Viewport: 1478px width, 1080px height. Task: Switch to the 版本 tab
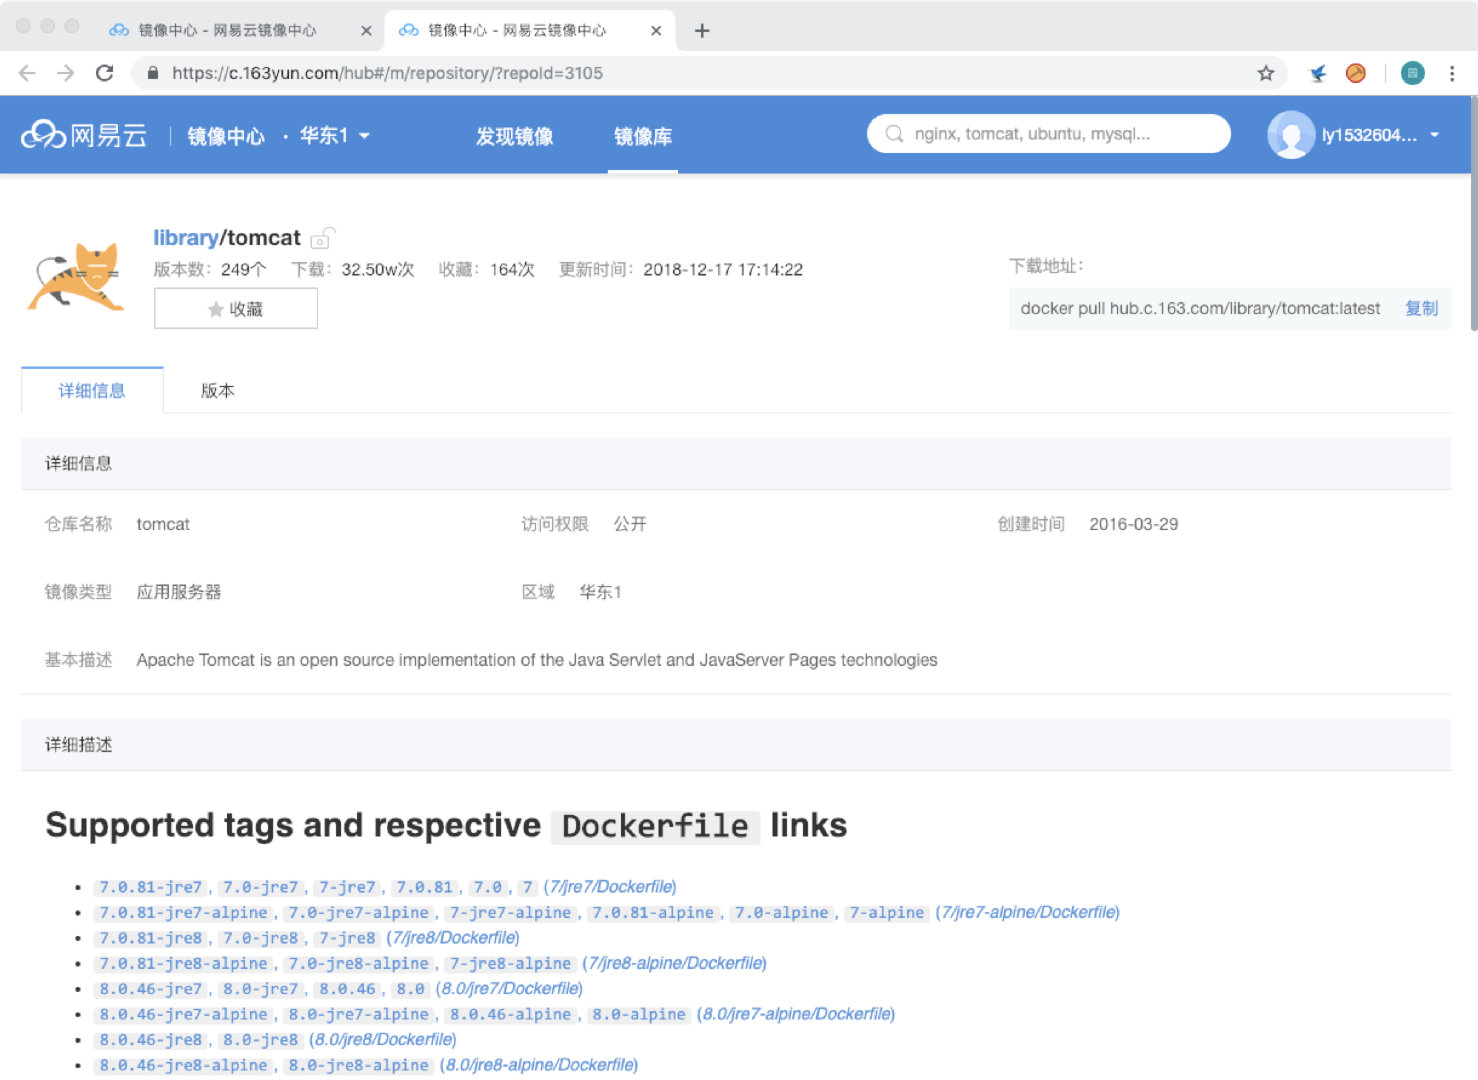pos(217,390)
